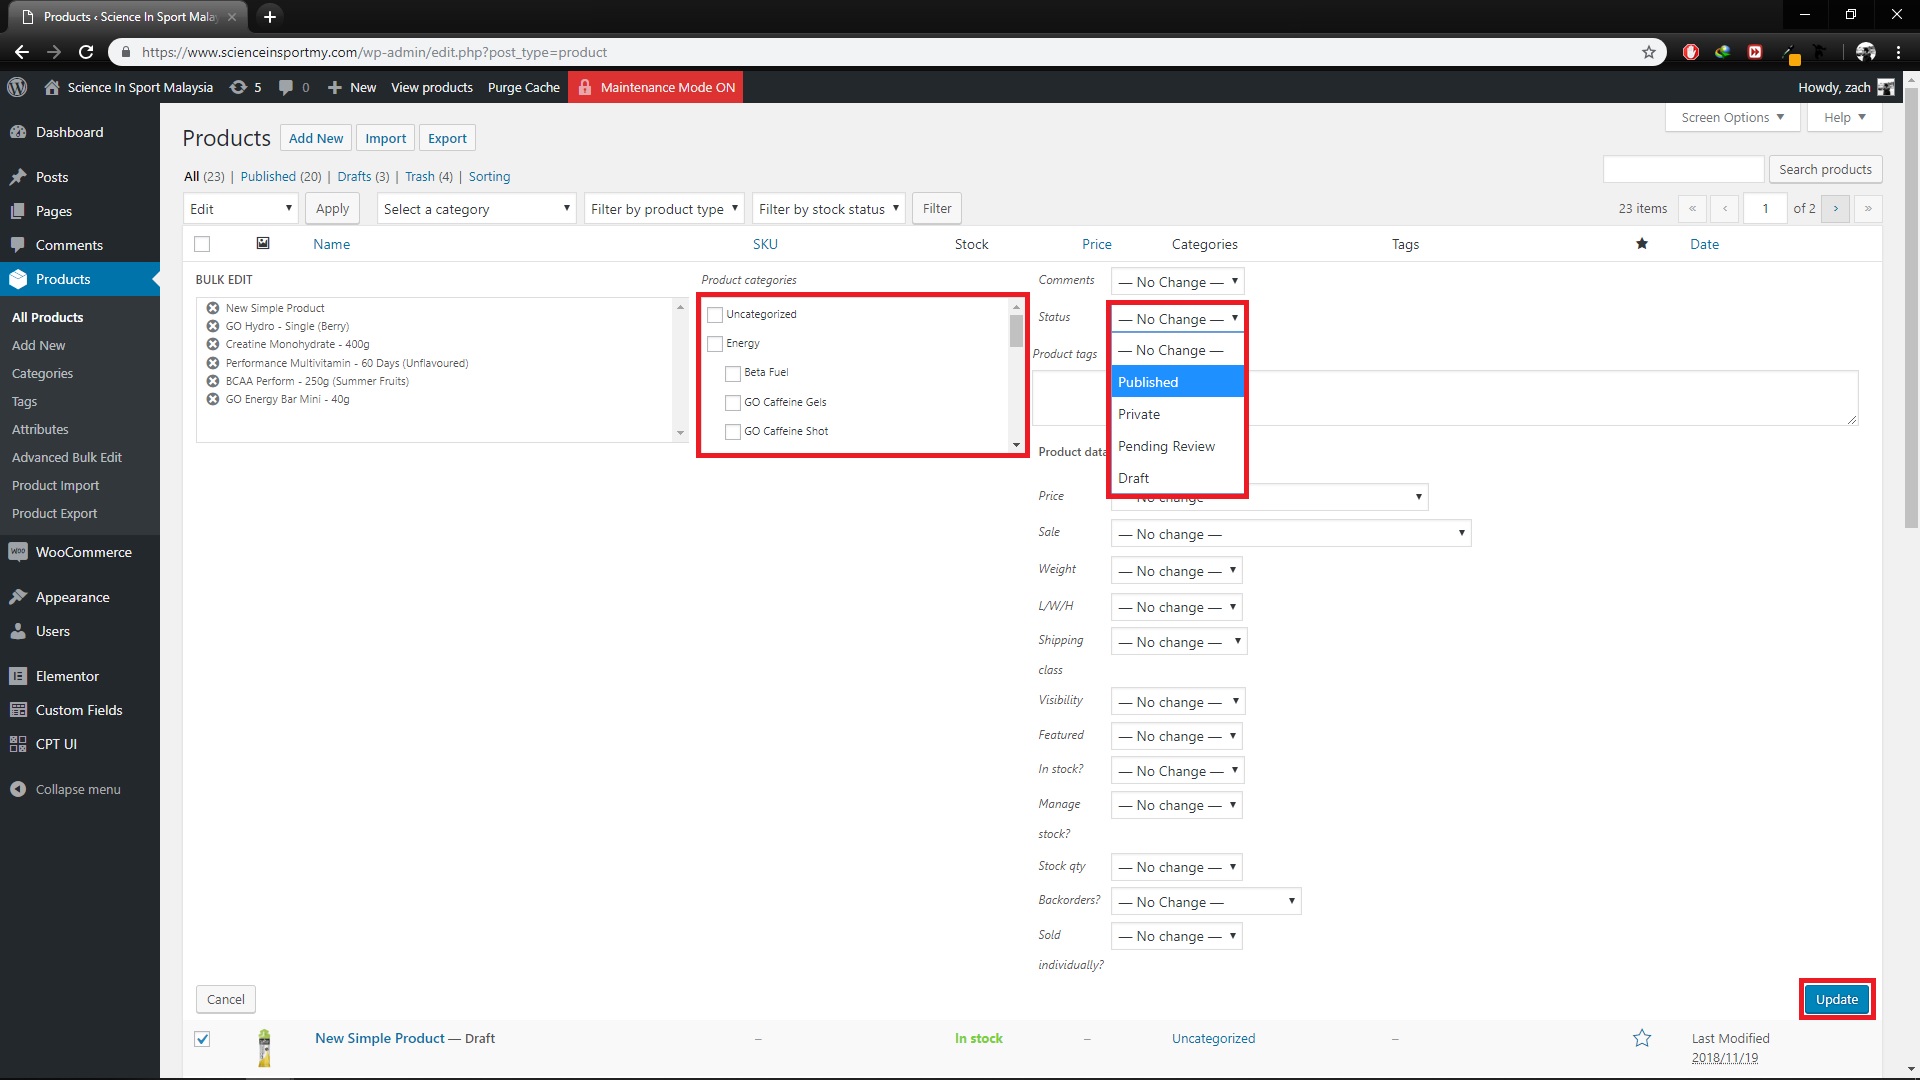This screenshot has height=1080, width=1920.
Task: Tick the Uncategorized category checkbox
Action: 715,315
